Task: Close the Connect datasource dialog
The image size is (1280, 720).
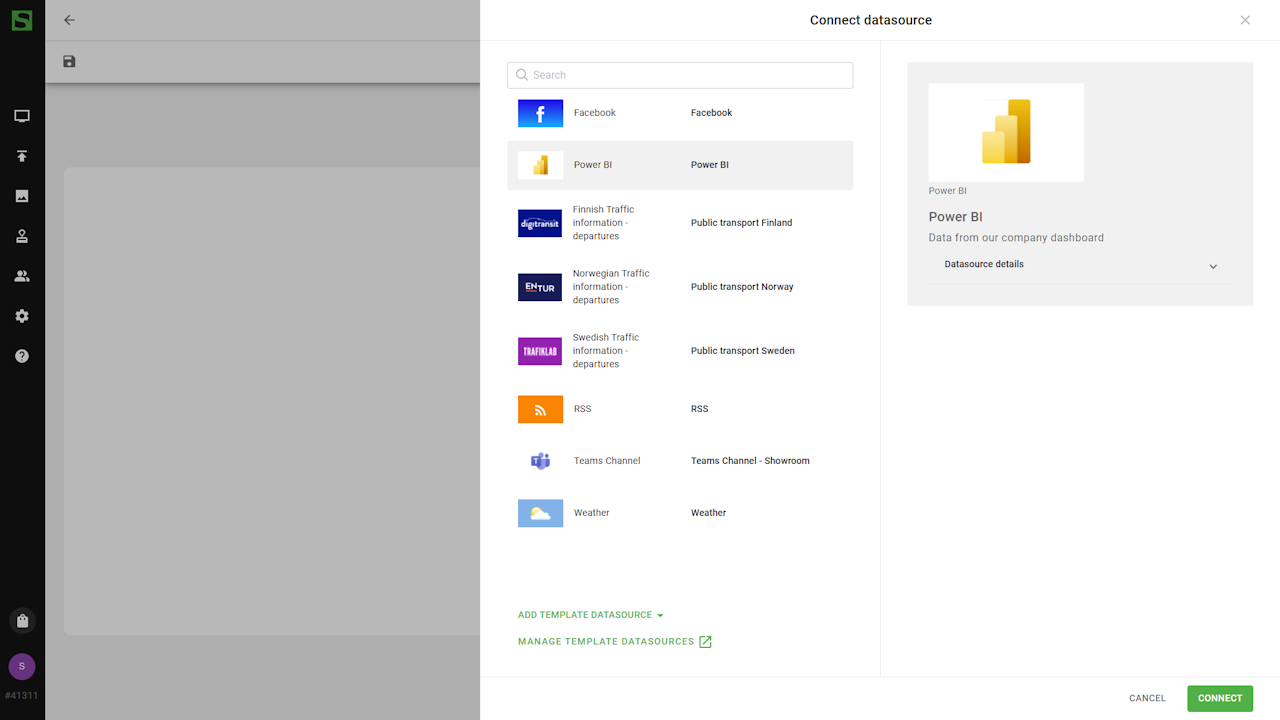Action: pos(1245,20)
